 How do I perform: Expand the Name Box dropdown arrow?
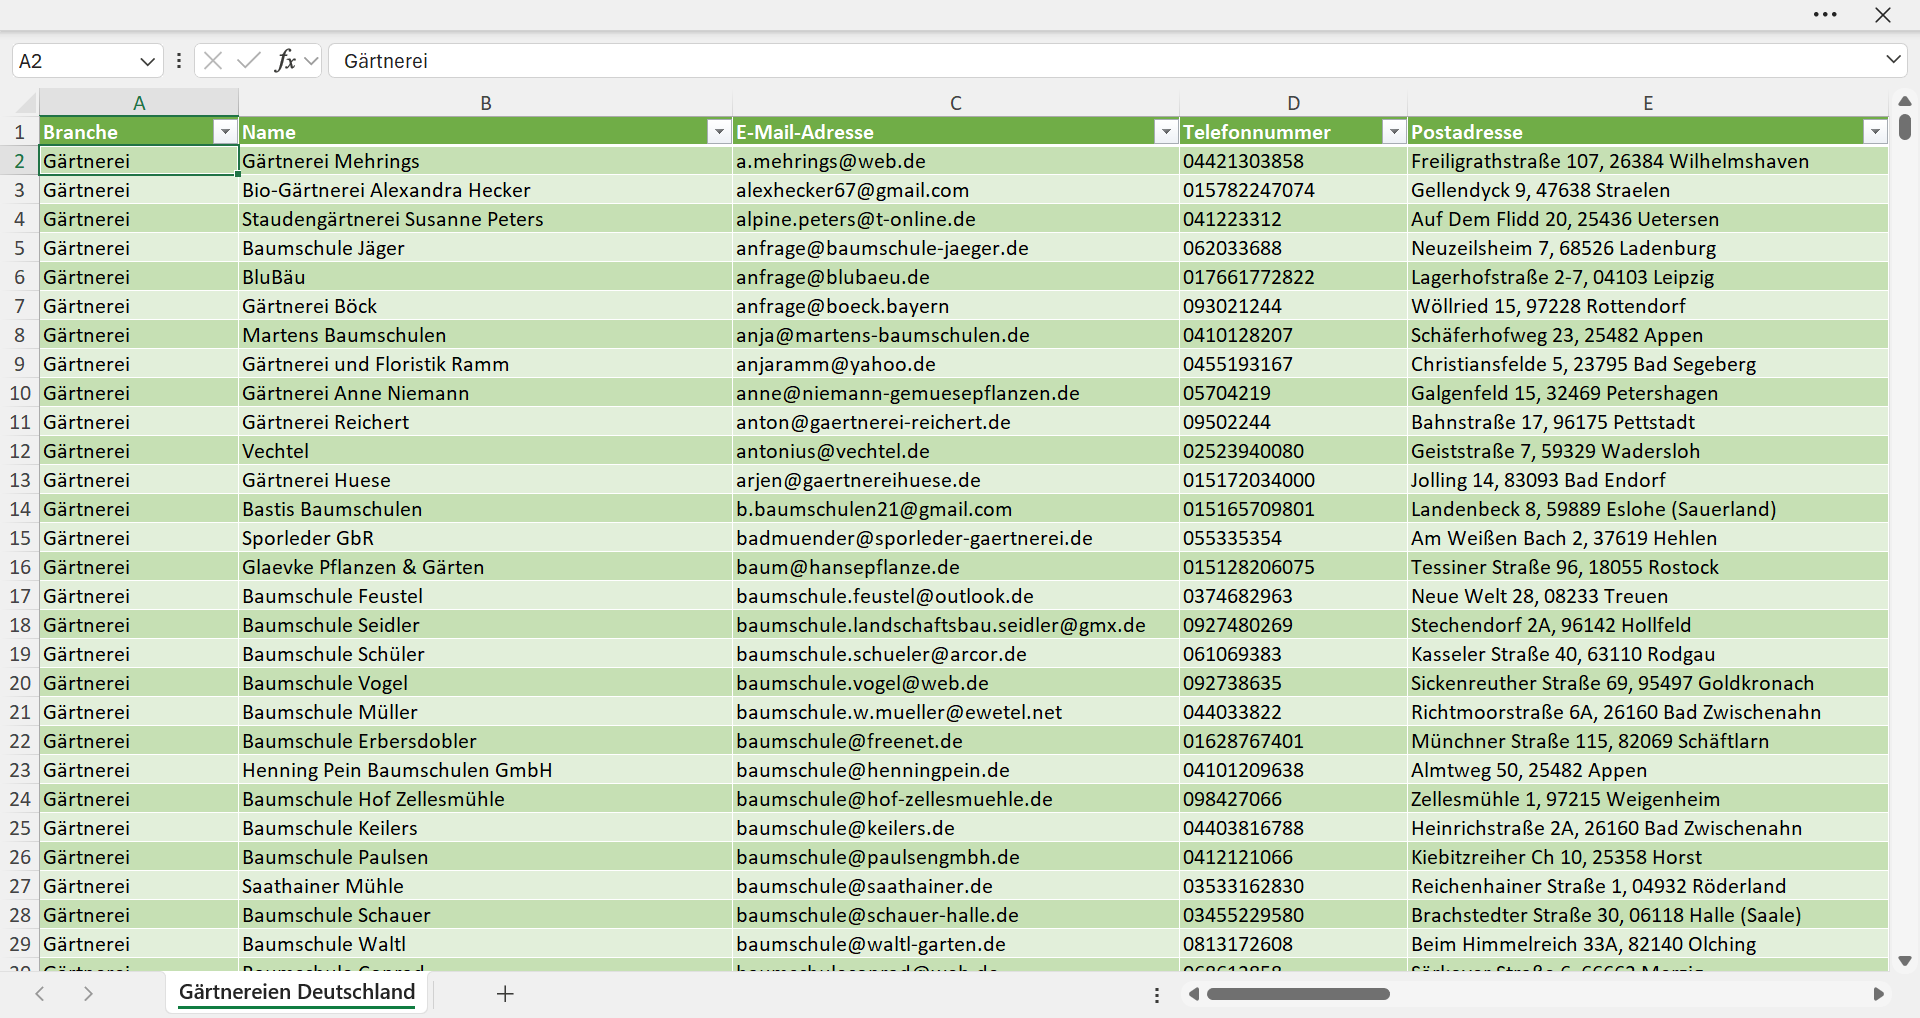pyautogui.click(x=147, y=61)
